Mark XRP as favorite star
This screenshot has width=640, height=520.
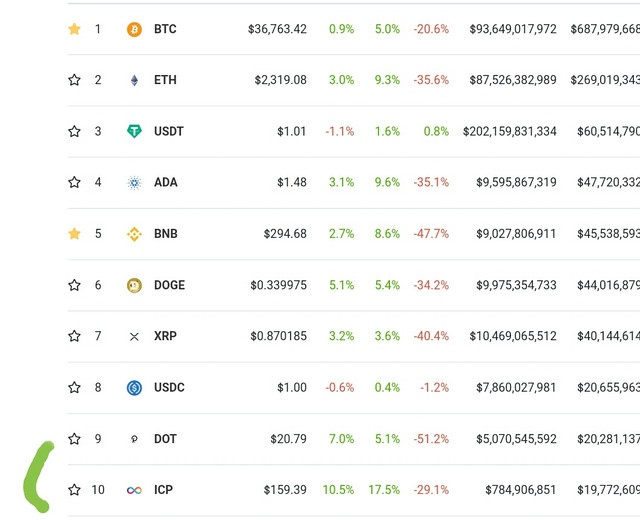(x=74, y=336)
